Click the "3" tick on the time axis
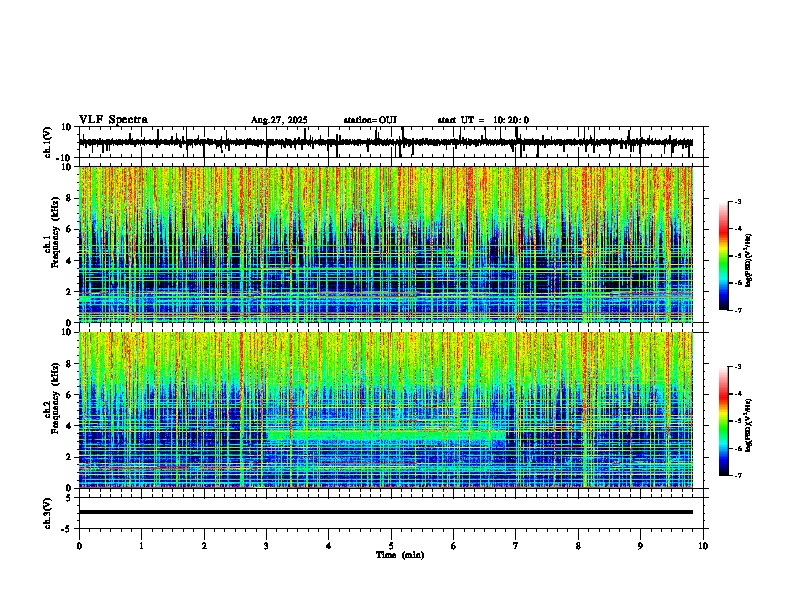 pyautogui.click(x=266, y=546)
